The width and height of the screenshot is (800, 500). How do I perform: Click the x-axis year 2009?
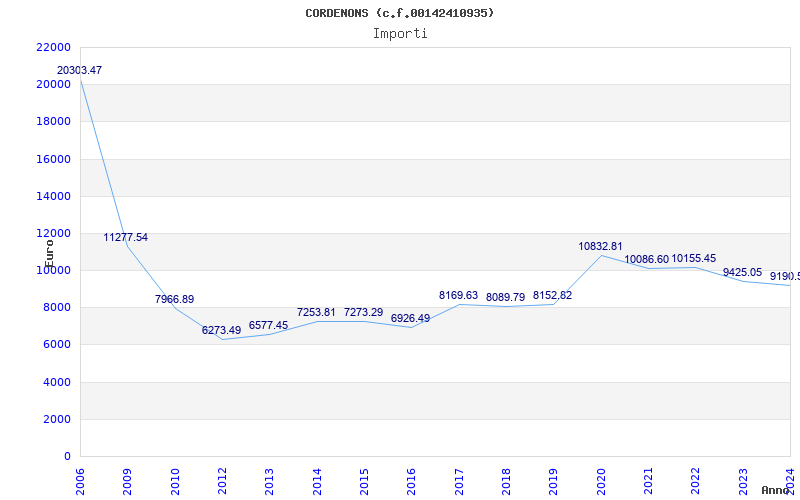[128, 482]
